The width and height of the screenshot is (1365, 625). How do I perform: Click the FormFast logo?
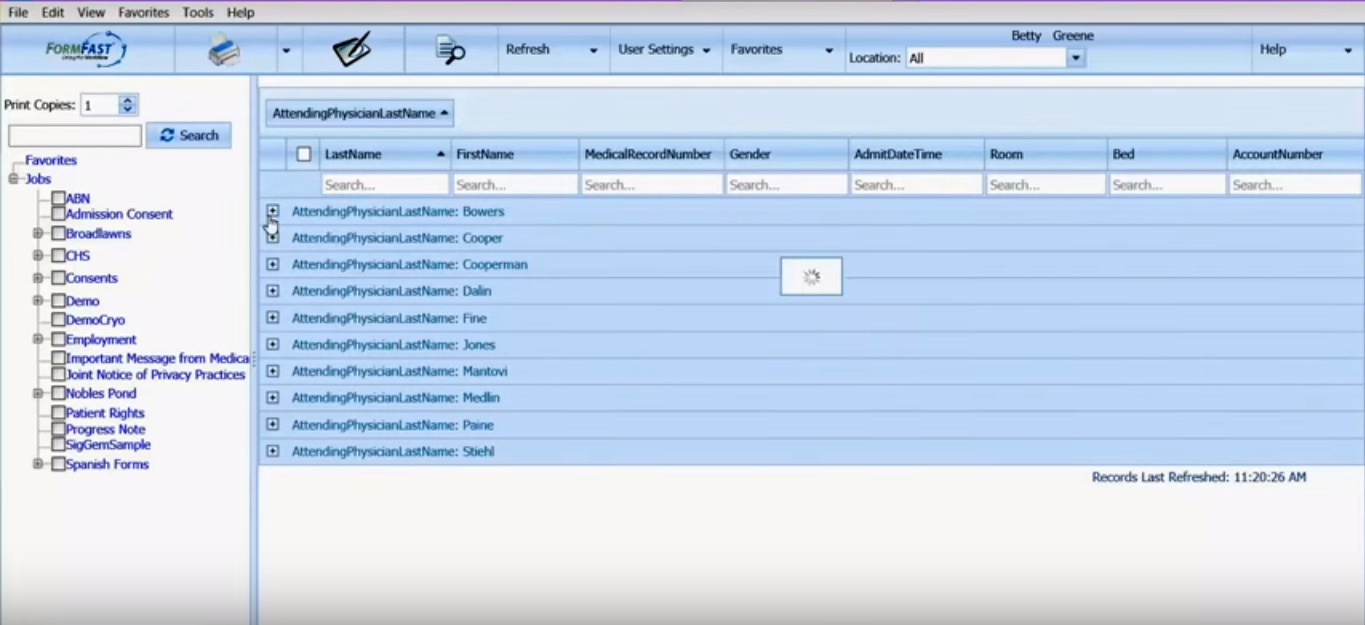coord(86,50)
